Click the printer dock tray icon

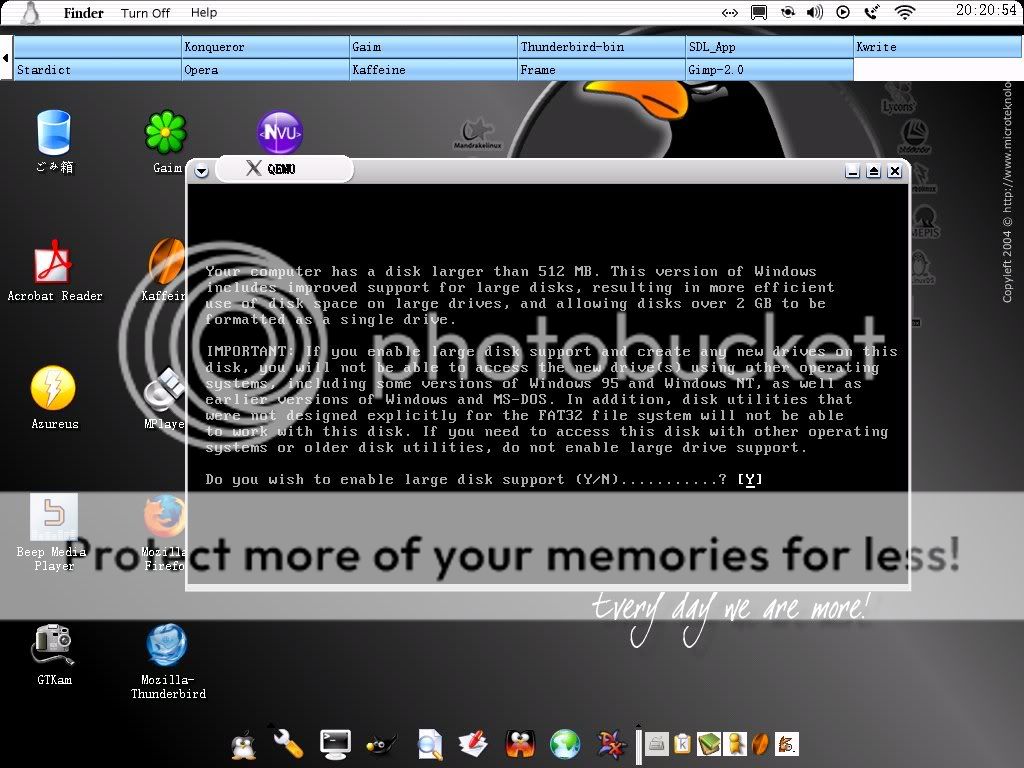[656, 743]
